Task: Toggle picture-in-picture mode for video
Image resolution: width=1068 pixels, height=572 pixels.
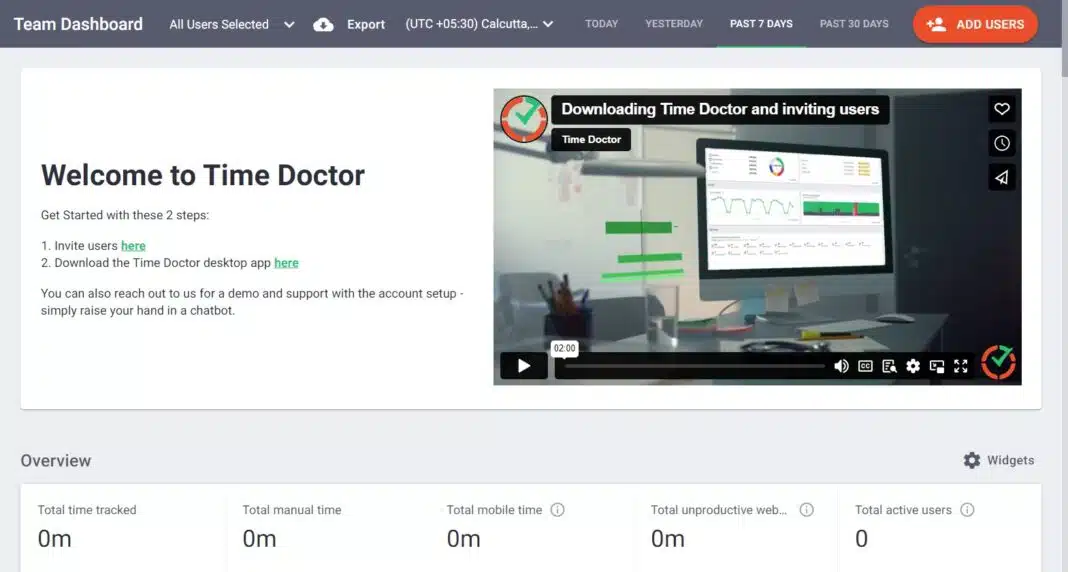Action: click(937, 366)
